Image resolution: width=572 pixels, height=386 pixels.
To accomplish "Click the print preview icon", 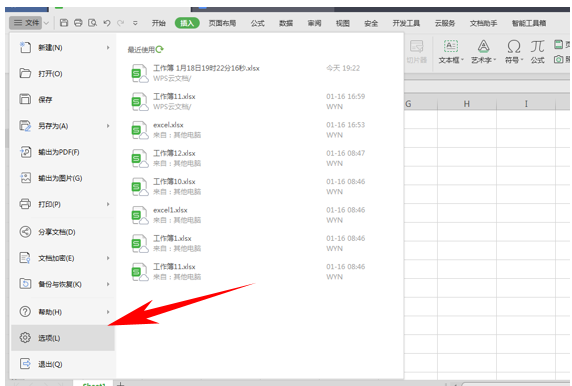I will click(93, 23).
